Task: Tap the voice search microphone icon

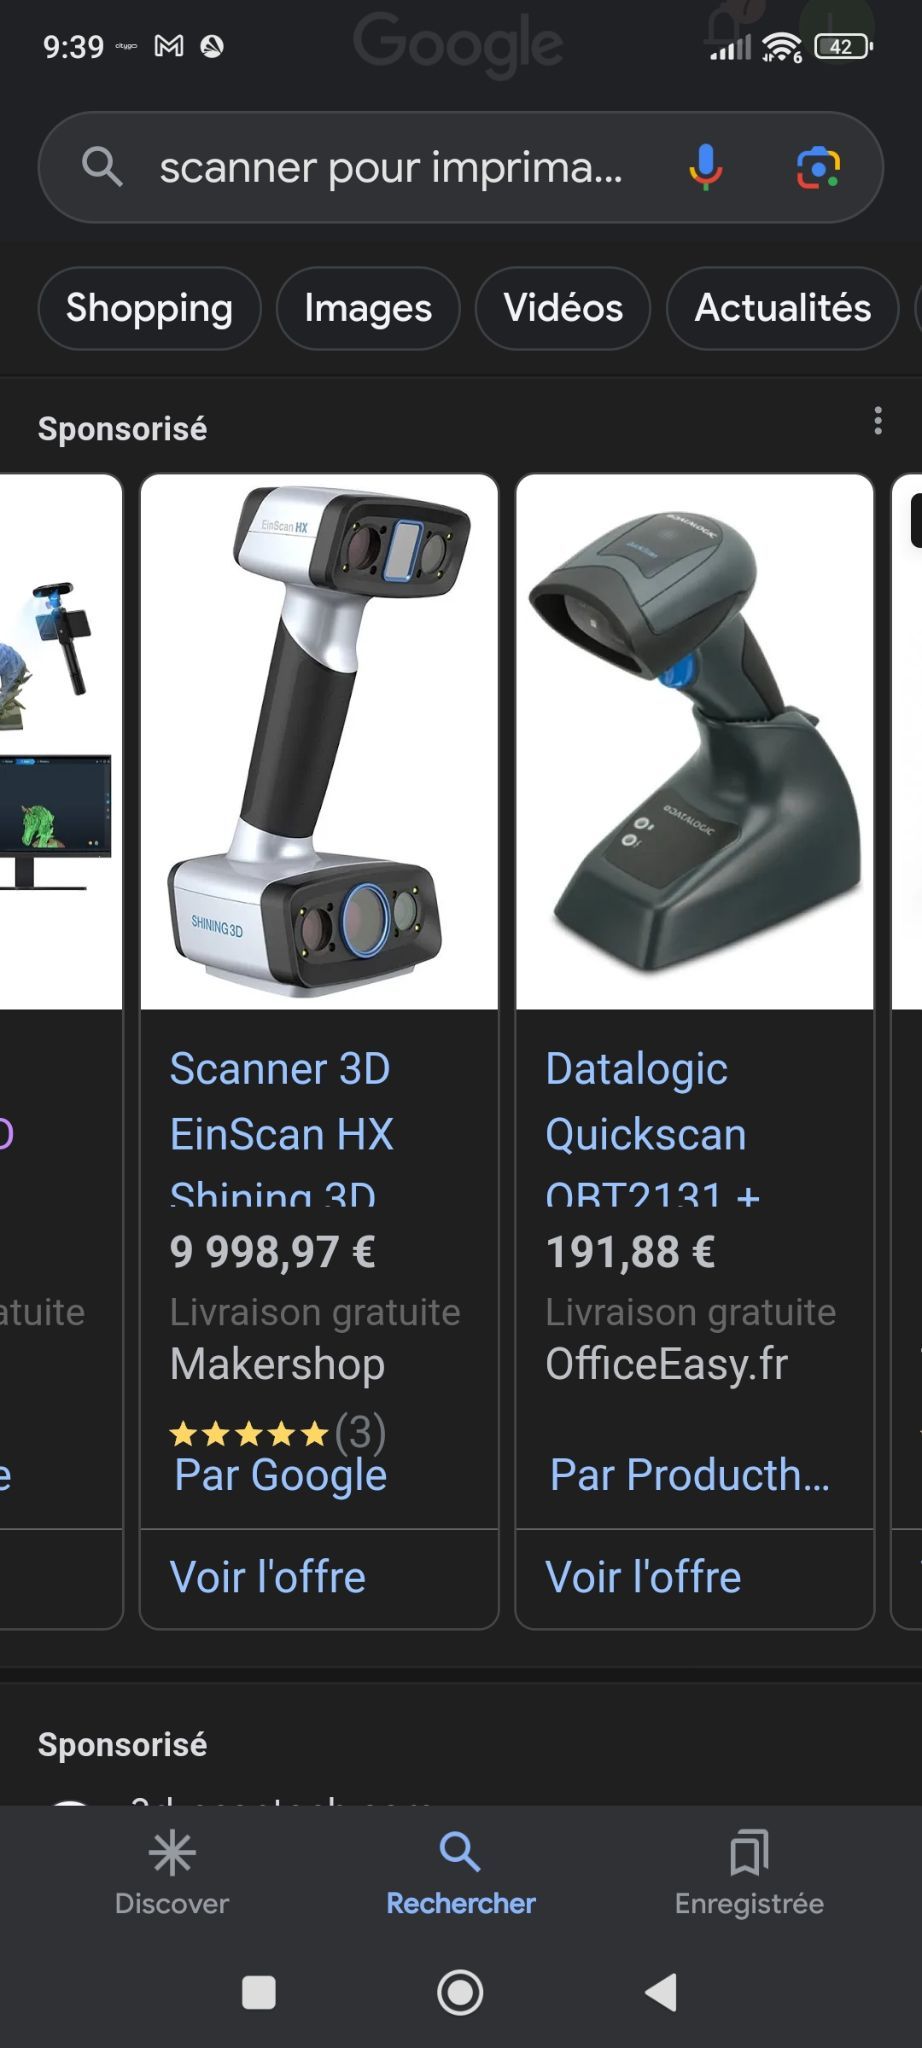Action: [x=705, y=167]
